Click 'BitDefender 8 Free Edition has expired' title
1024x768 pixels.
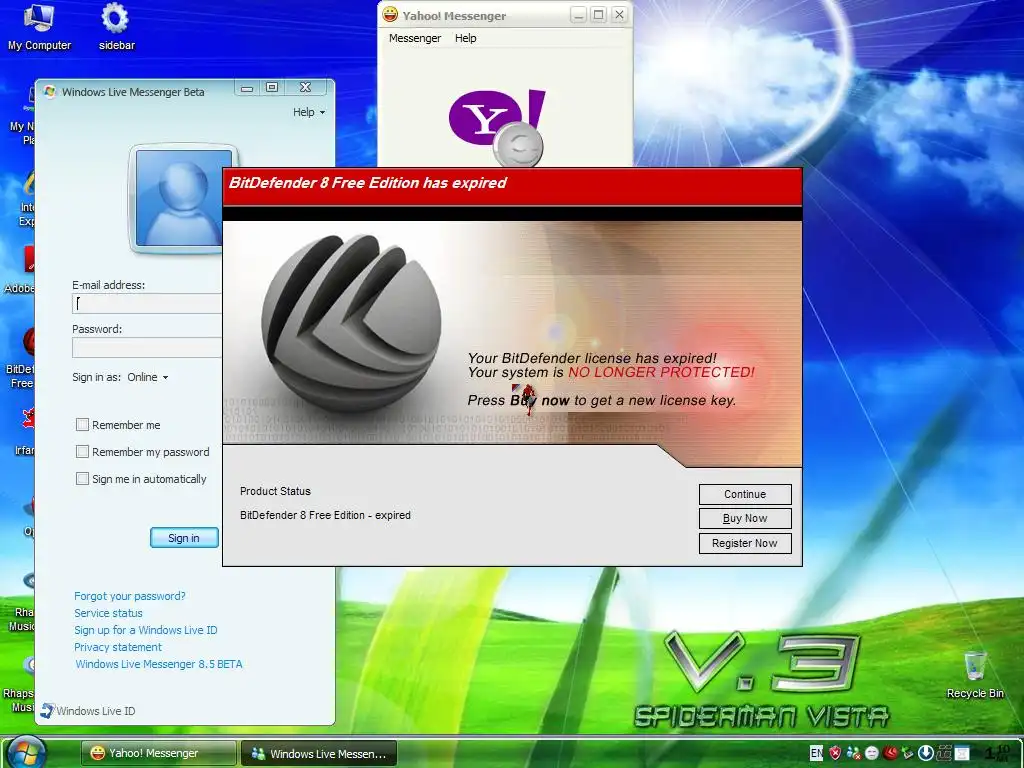(x=367, y=183)
